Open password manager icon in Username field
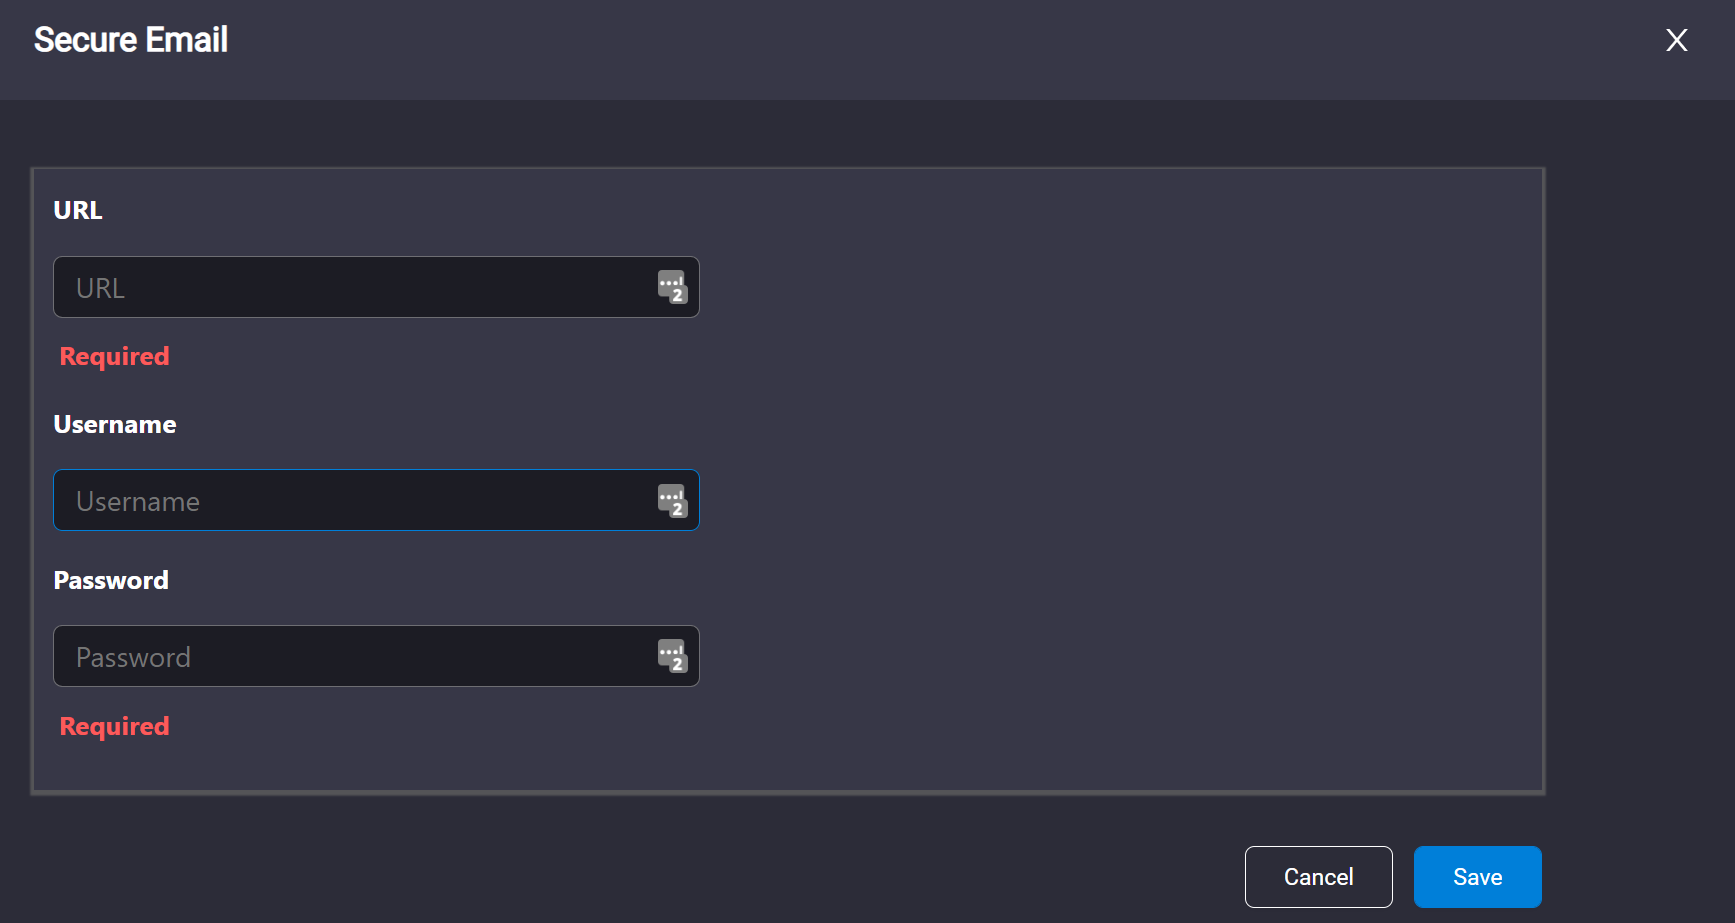 (672, 501)
